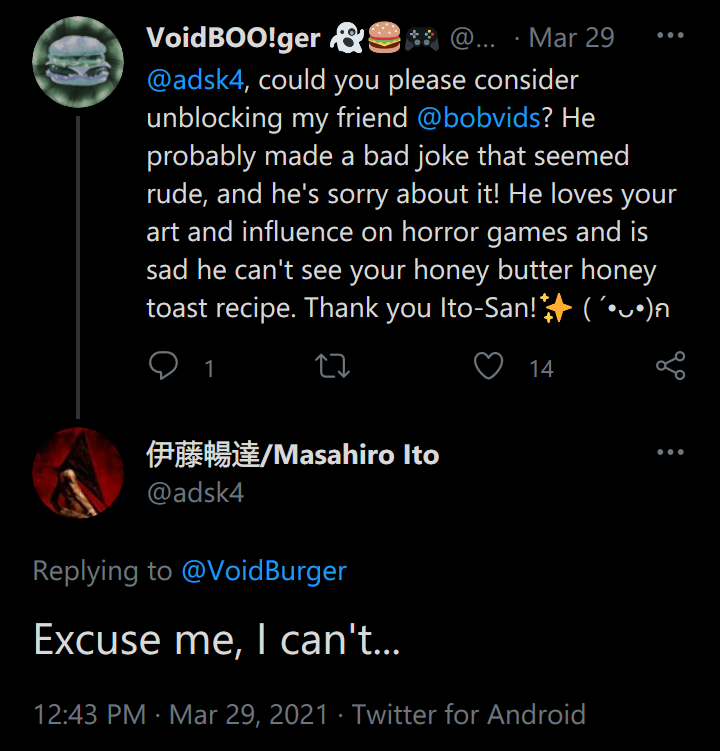Open Masahiro Ito pyramid head avatar
The image size is (720, 751).
tap(78, 473)
